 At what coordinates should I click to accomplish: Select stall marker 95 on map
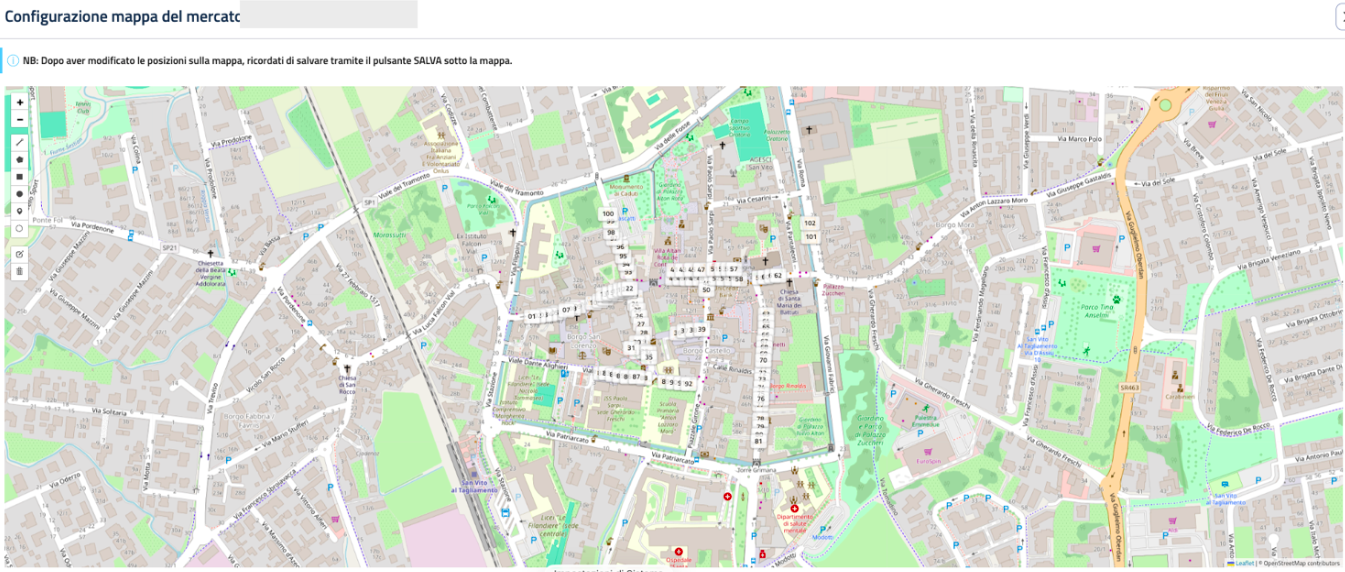click(x=623, y=256)
